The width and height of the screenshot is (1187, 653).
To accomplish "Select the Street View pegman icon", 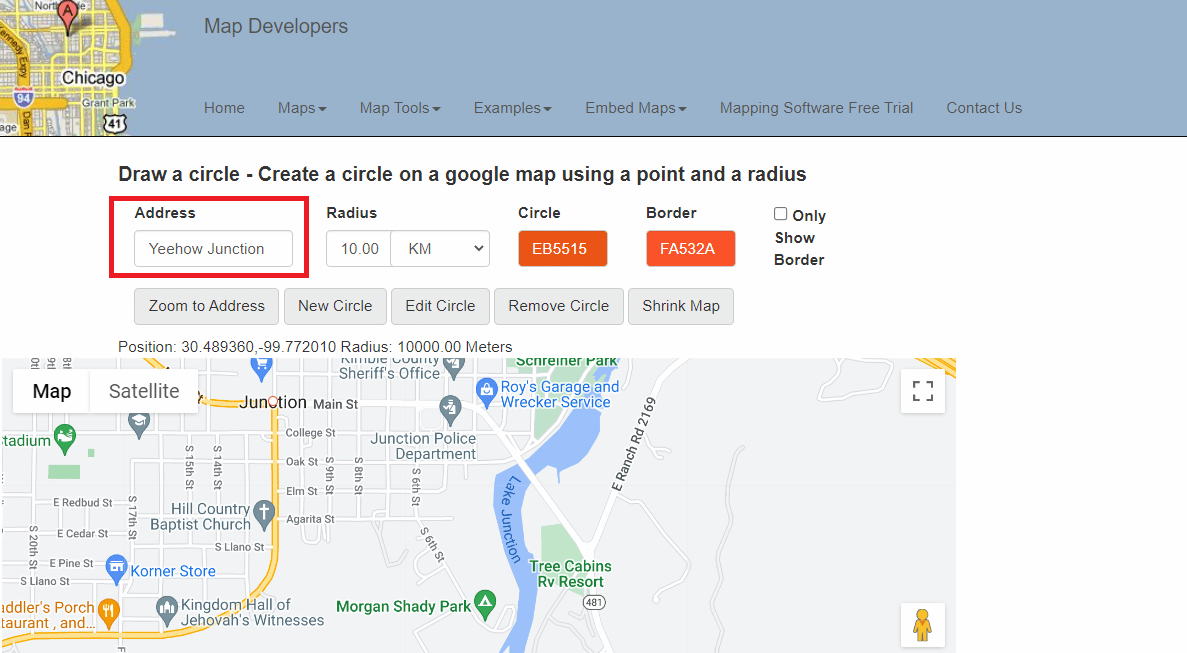I will [922, 625].
